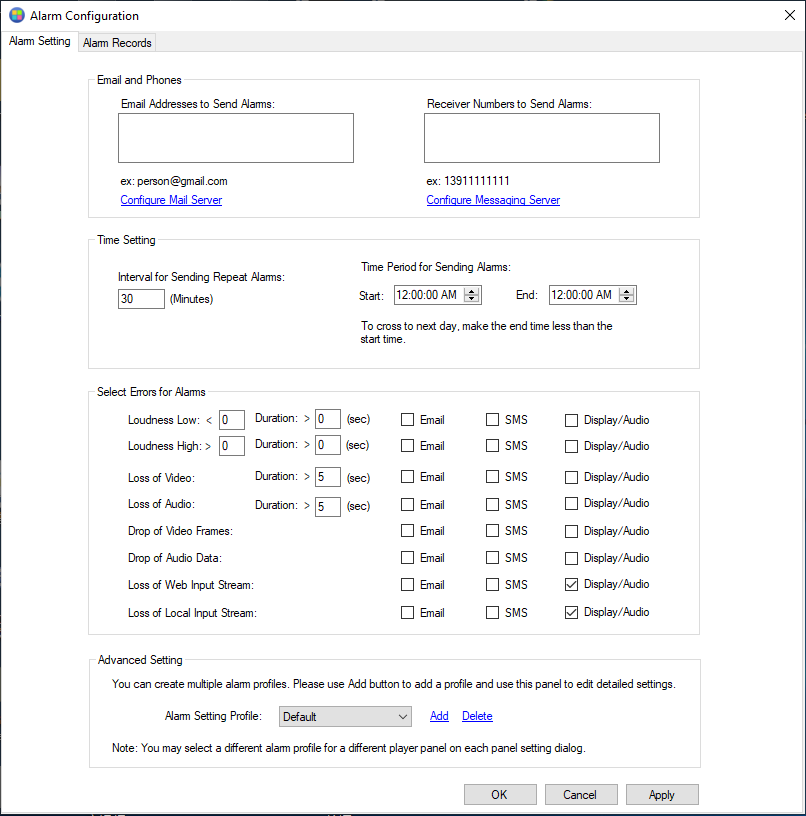Click the Receiver Numbers to Send Alarms box
This screenshot has width=806, height=816.
tap(542, 138)
